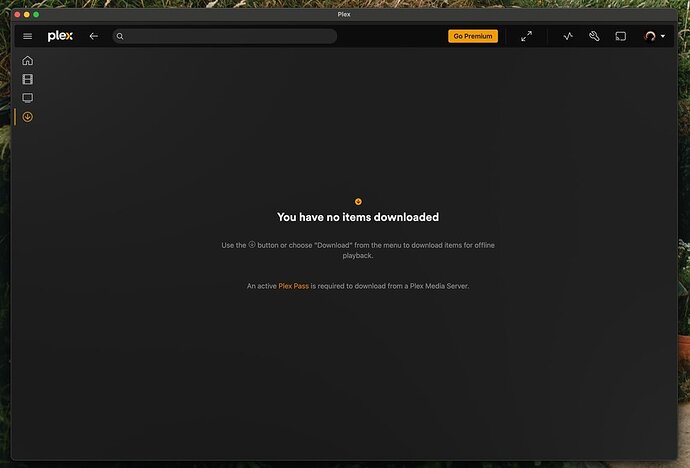The image size is (690, 468).
Task: Open the hamburger sidebar menu
Action: pyautogui.click(x=28, y=36)
